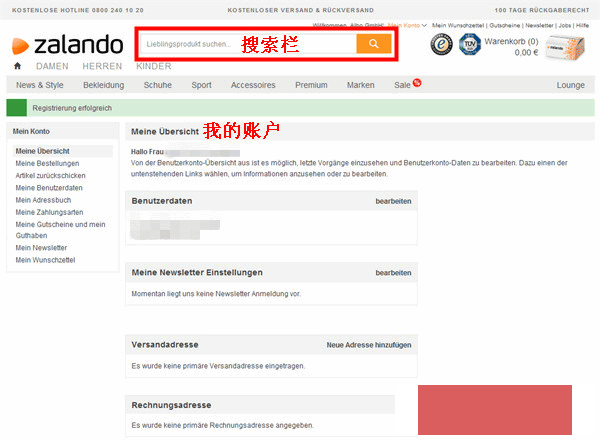Screen dimensions: 600x440
Task: Click Neue Adresse hinzufügen
Action: coord(369,345)
